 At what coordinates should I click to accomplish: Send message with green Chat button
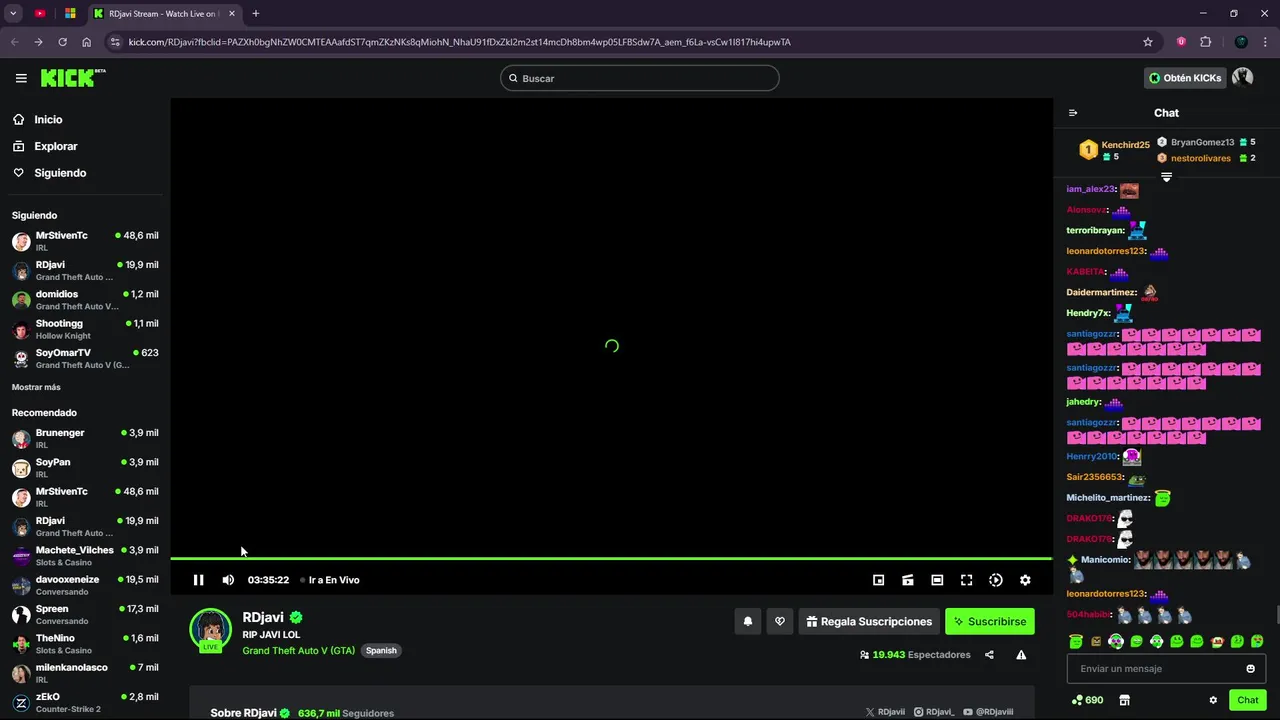point(1247,700)
